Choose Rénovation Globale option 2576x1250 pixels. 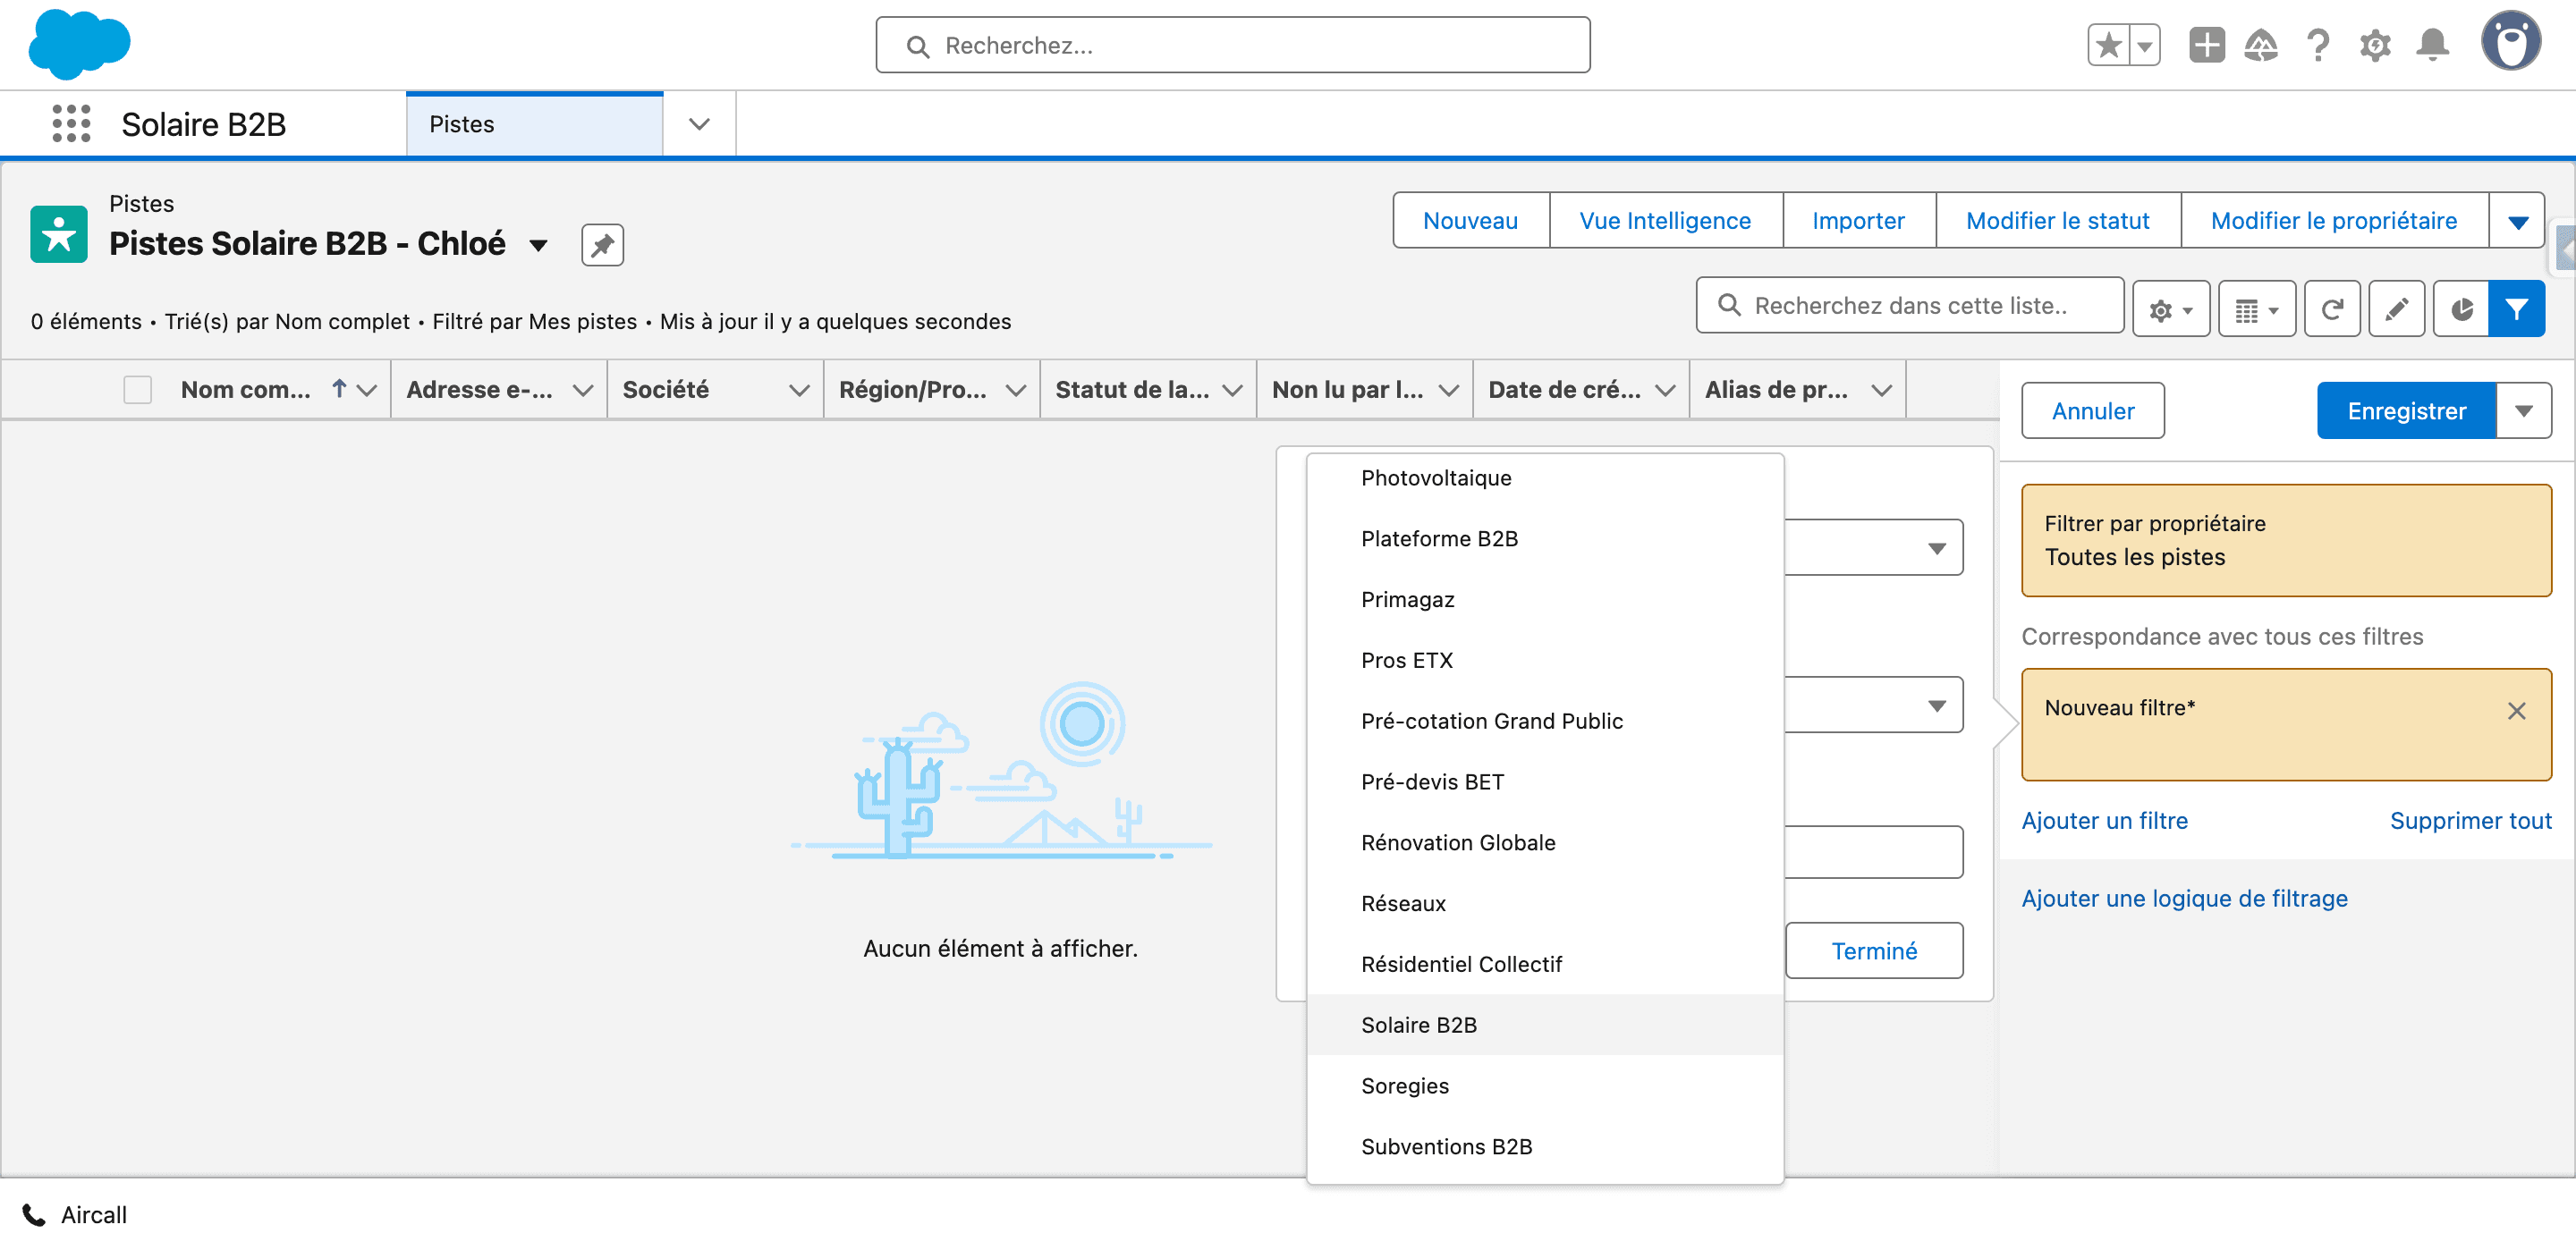click(x=1545, y=844)
